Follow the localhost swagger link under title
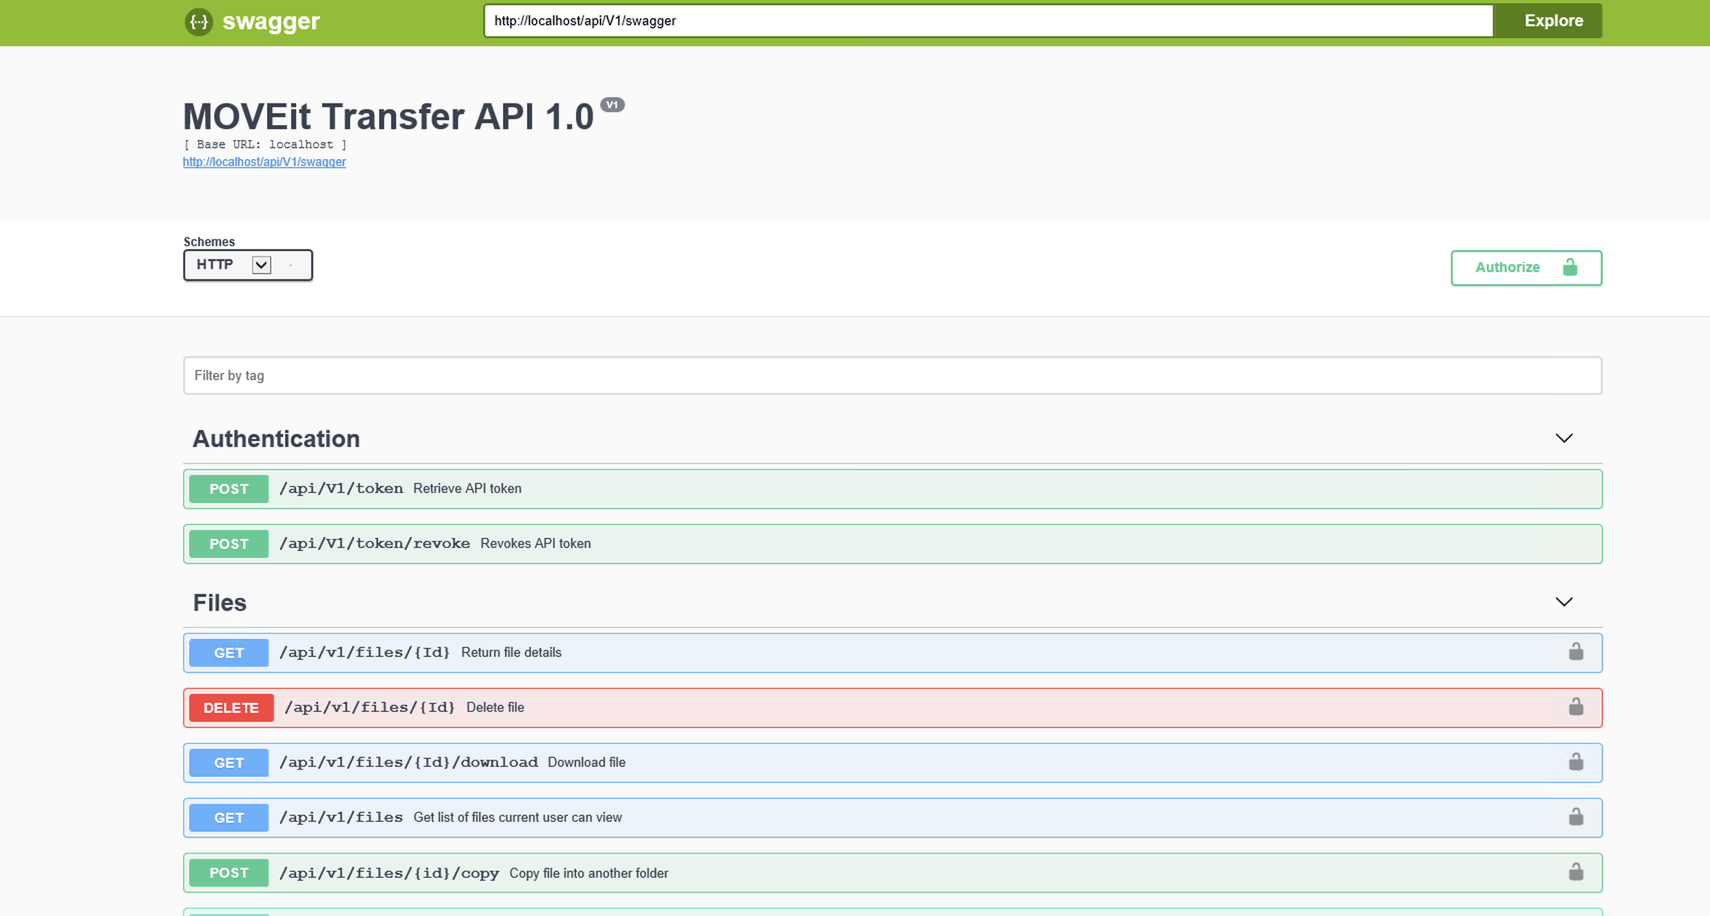 [x=264, y=162]
